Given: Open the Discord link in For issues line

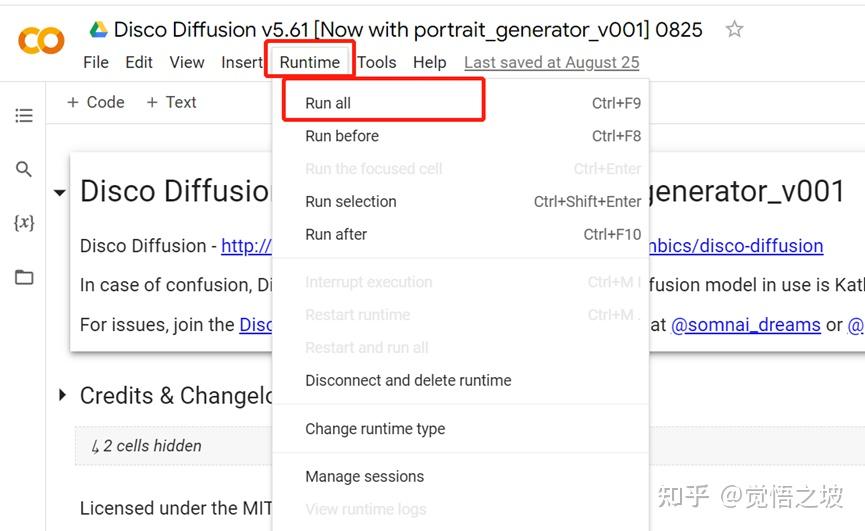Looking at the screenshot, I should coord(255,324).
